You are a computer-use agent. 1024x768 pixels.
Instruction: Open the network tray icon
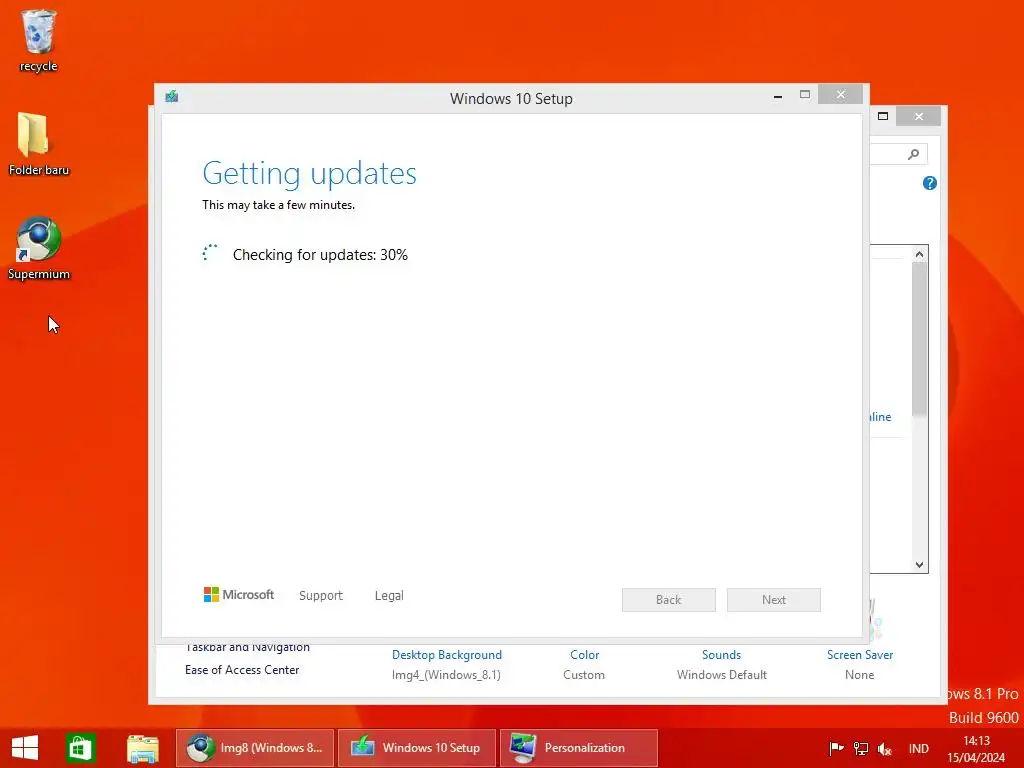coord(861,748)
